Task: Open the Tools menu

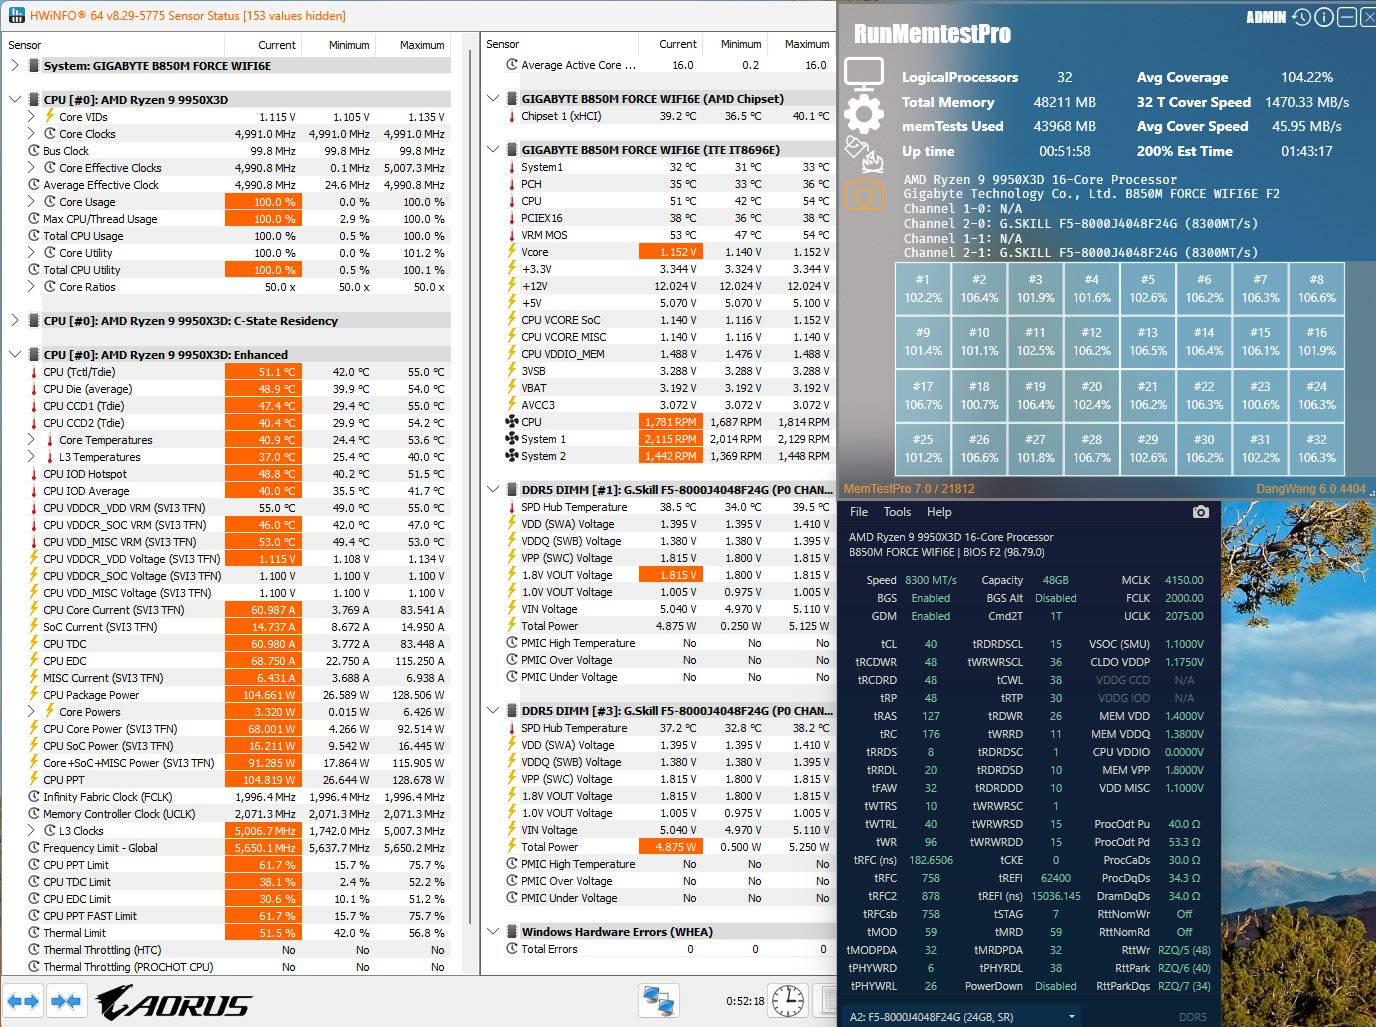Action: coord(897,512)
